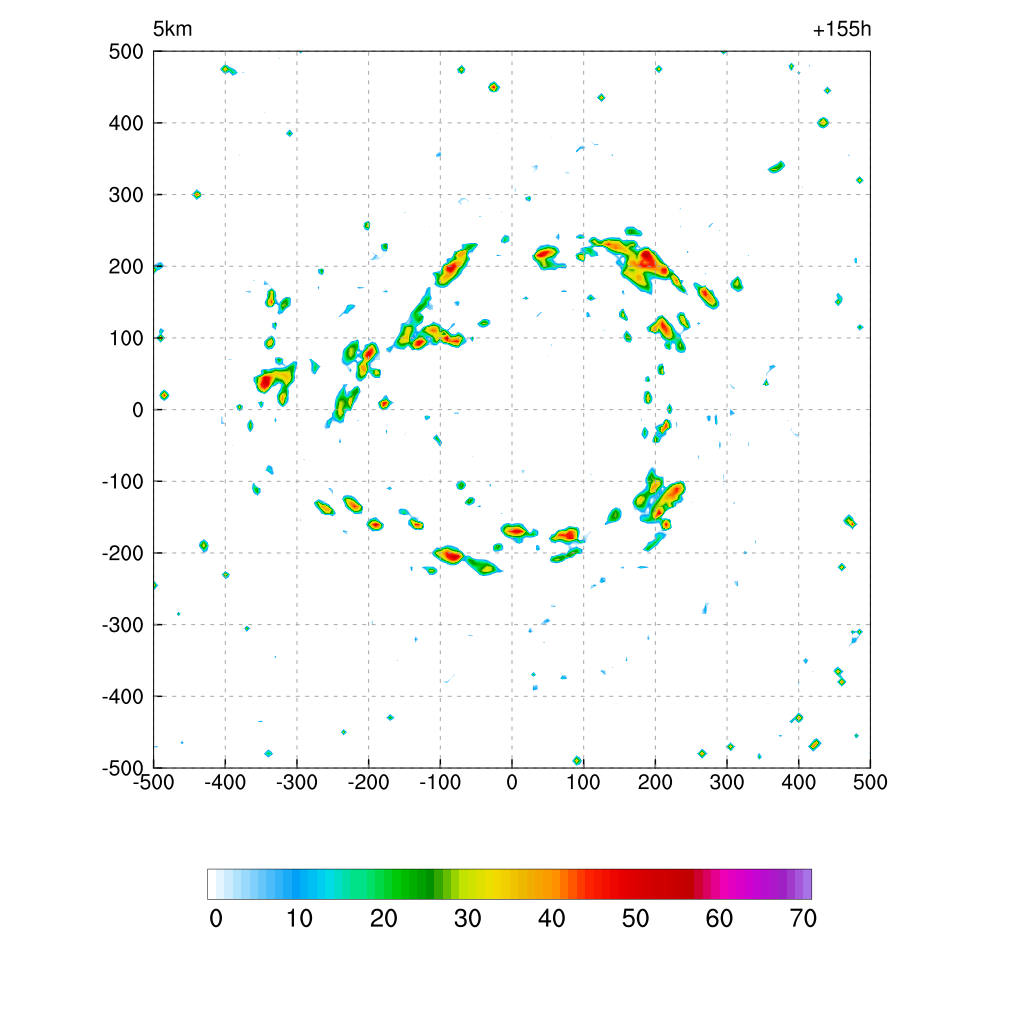This screenshot has height=1024, width=1024.
Task: Choose the x-axis rightmost tick label "500"
Action: pyautogui.click(x=870, y=782)
